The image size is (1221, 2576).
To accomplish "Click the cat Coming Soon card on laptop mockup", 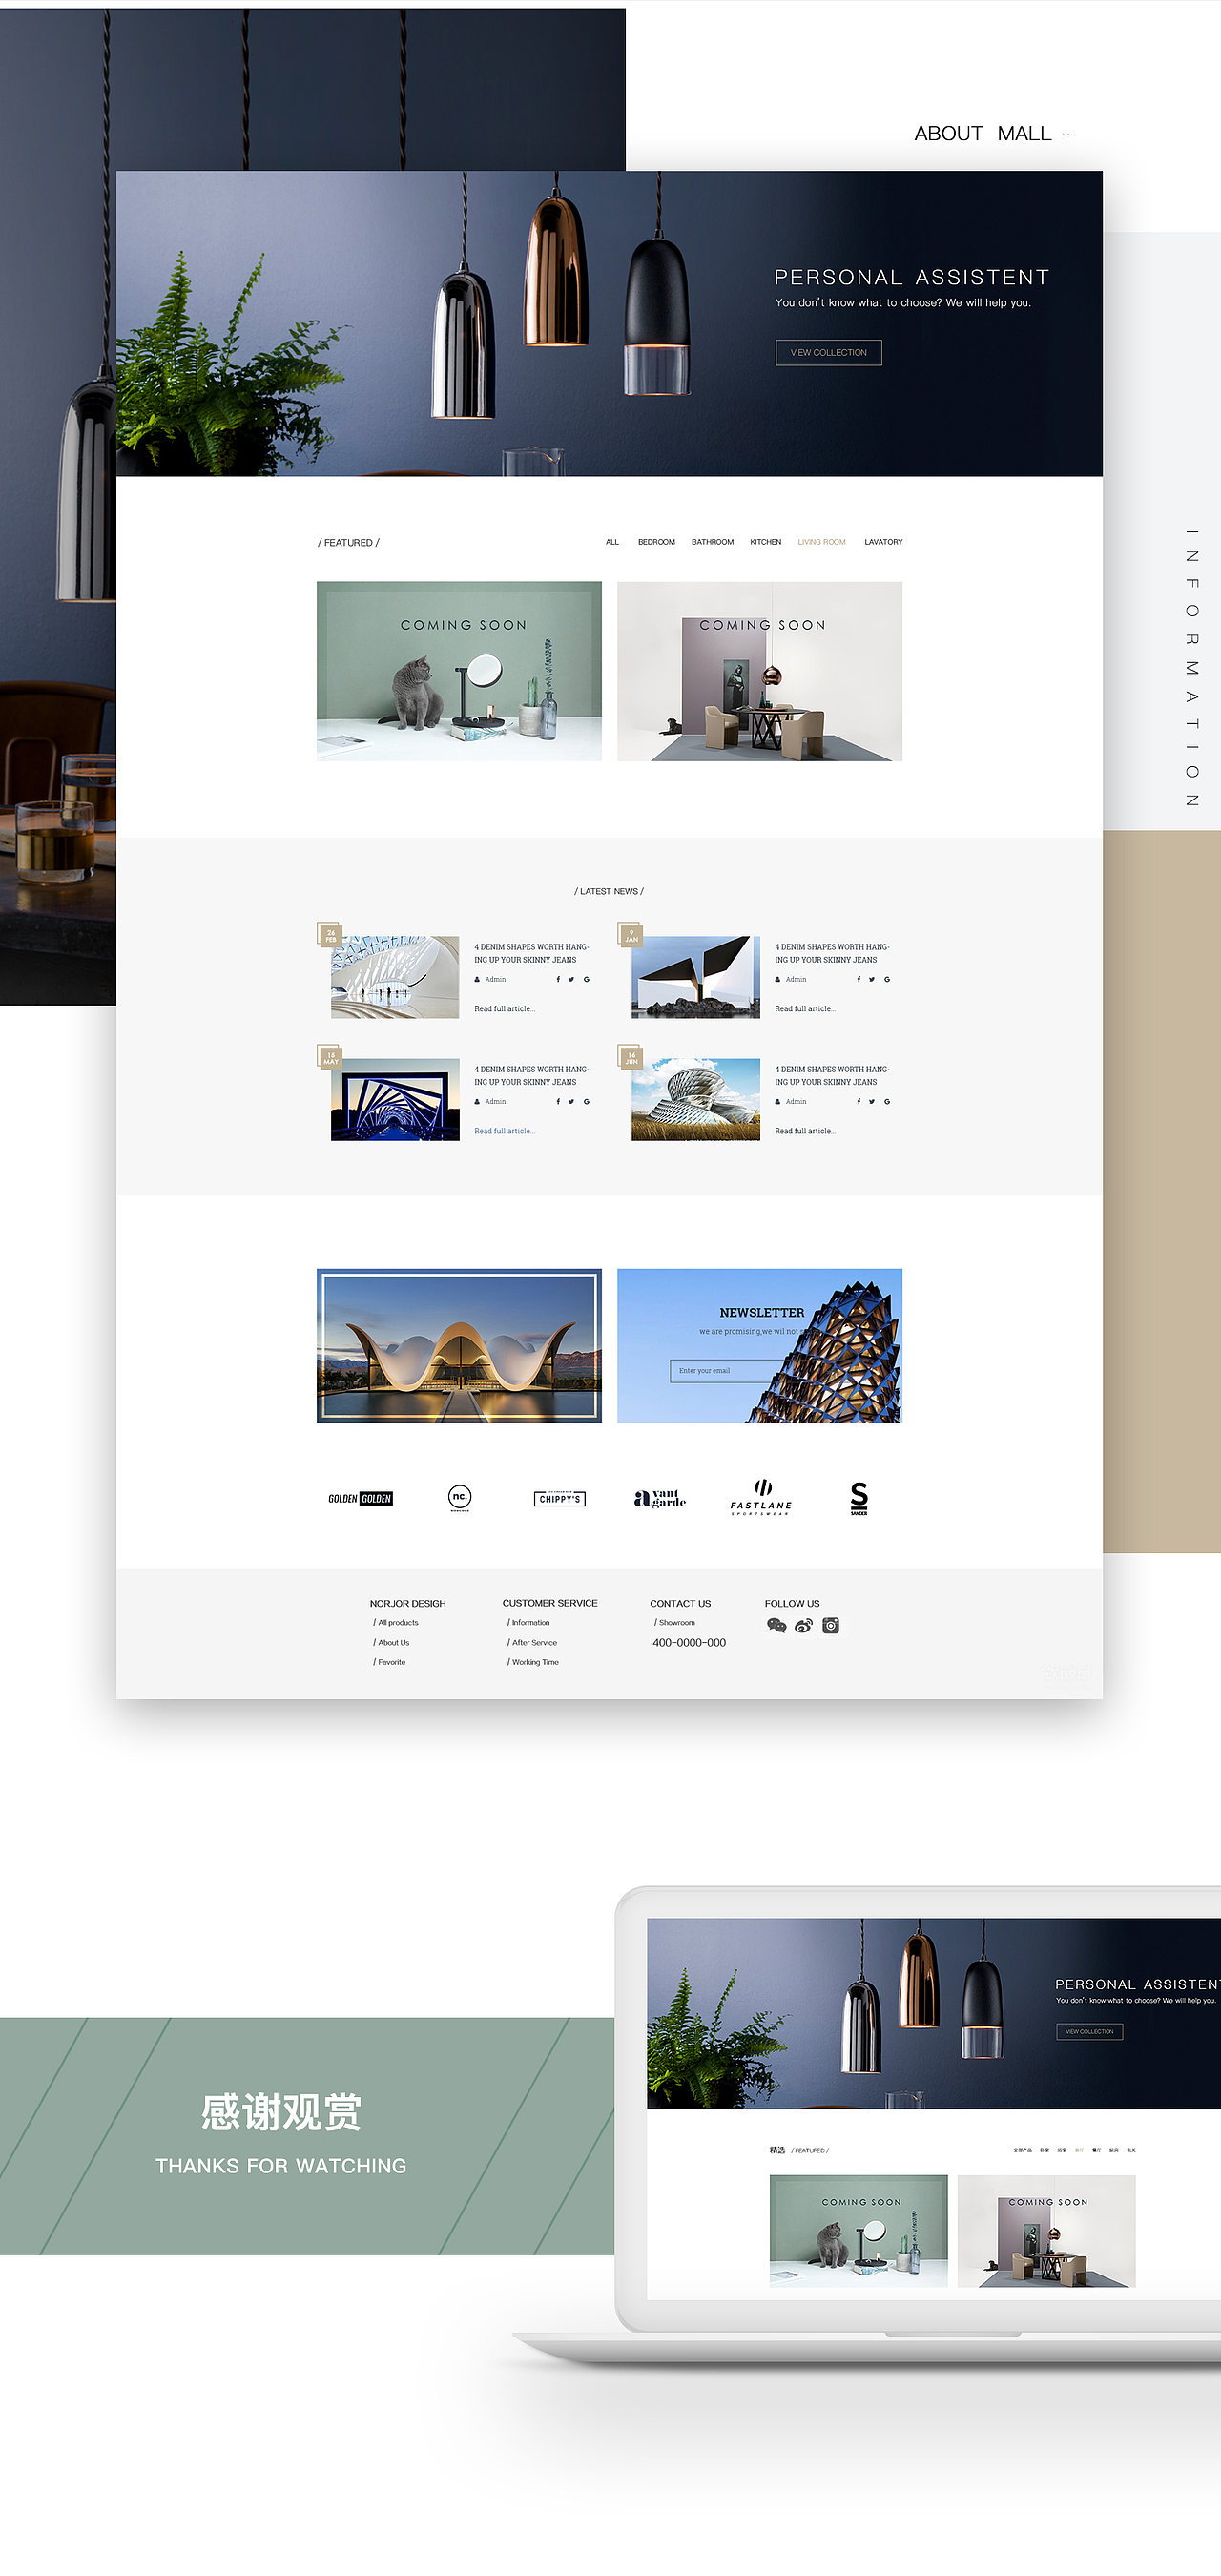I will (x=858, y=2231).
